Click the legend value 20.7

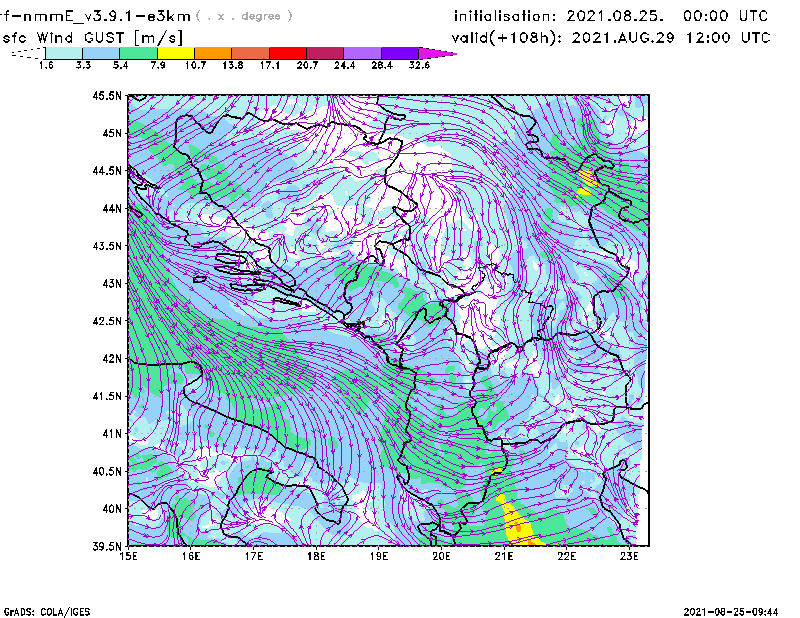(307, 65)
